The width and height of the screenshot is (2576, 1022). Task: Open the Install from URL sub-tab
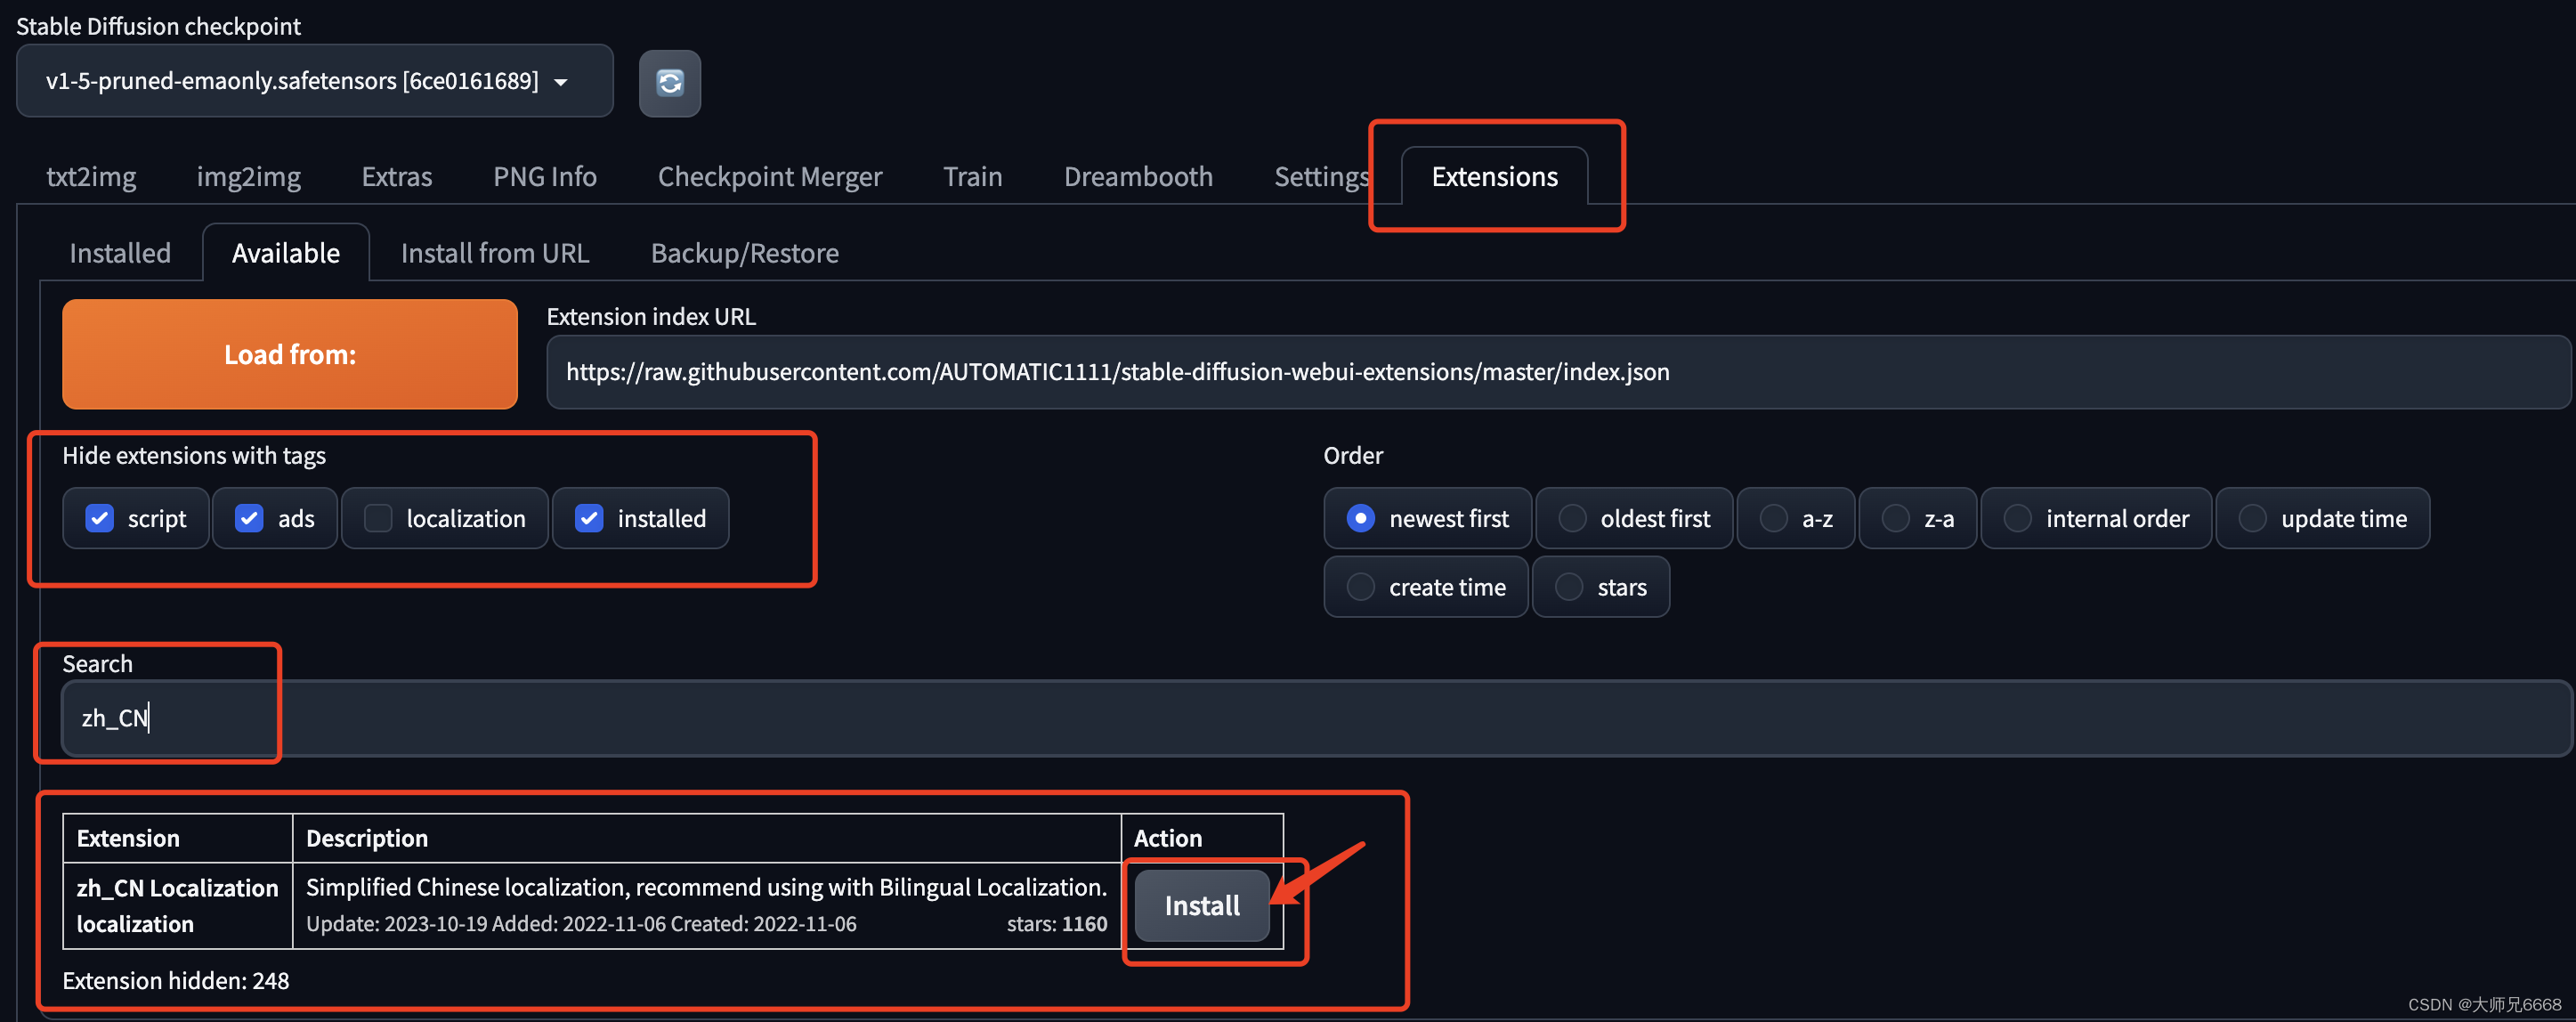[495, 253]
